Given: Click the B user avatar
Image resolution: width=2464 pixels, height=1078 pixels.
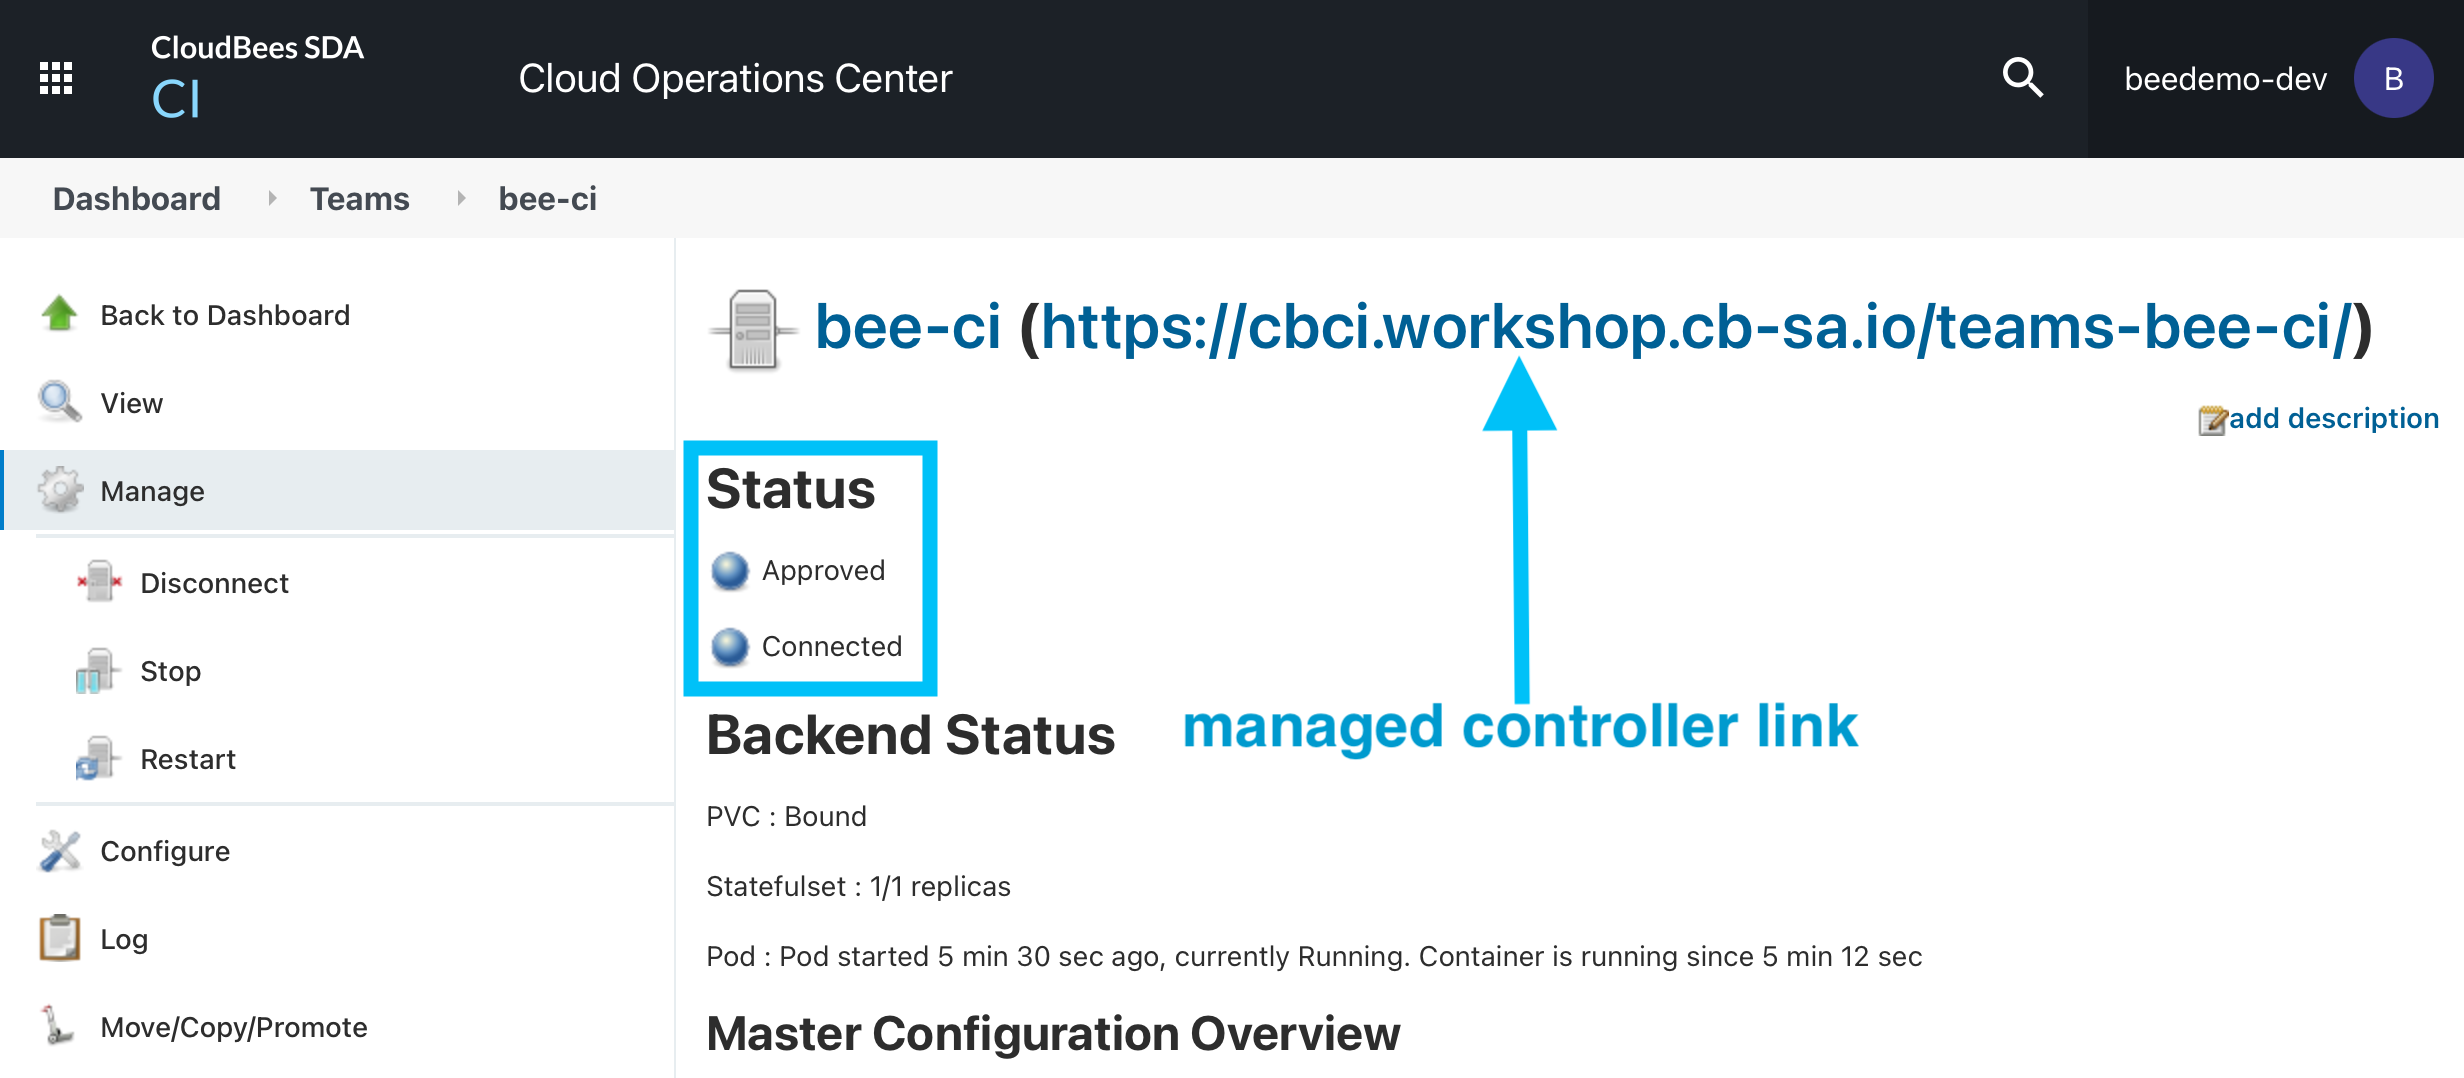Looking at the screenshot, I should 2393,78.
